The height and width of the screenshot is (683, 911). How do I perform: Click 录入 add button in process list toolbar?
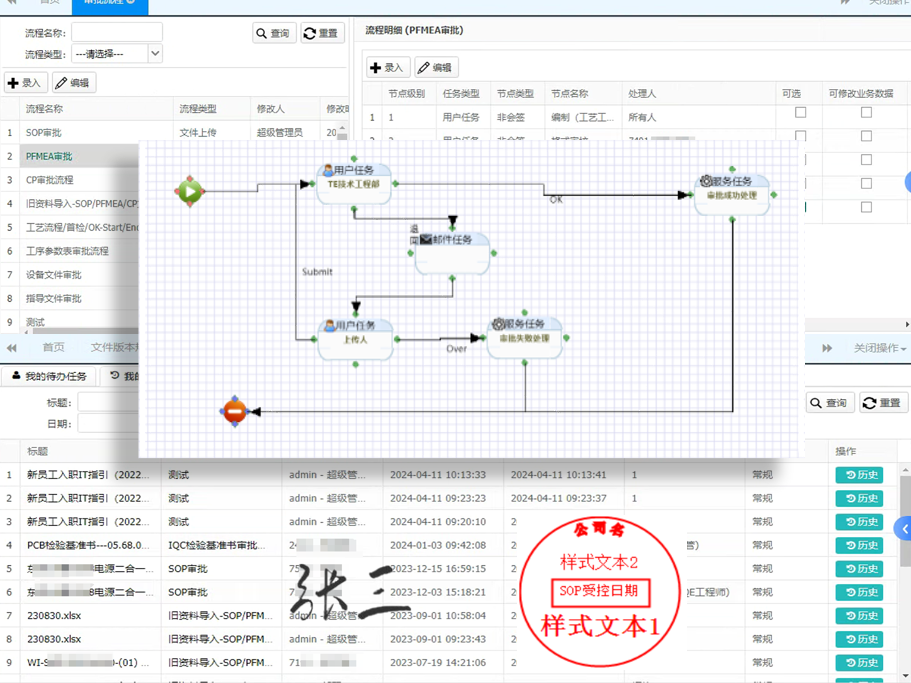click(26, 82)
